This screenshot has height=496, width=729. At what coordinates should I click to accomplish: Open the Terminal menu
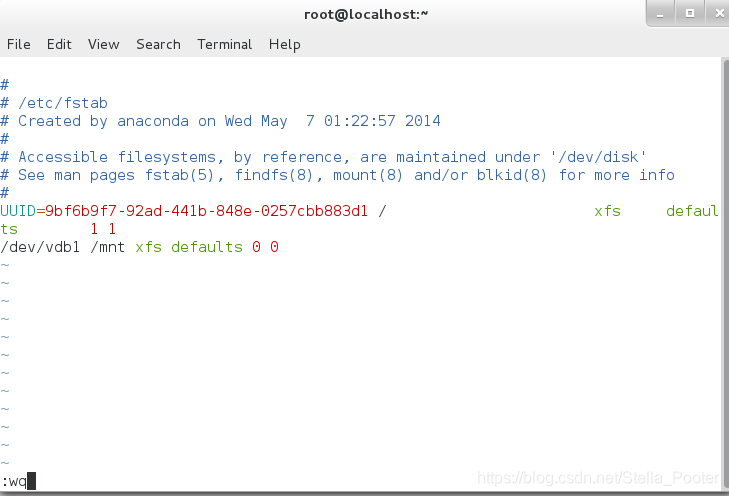225,44
